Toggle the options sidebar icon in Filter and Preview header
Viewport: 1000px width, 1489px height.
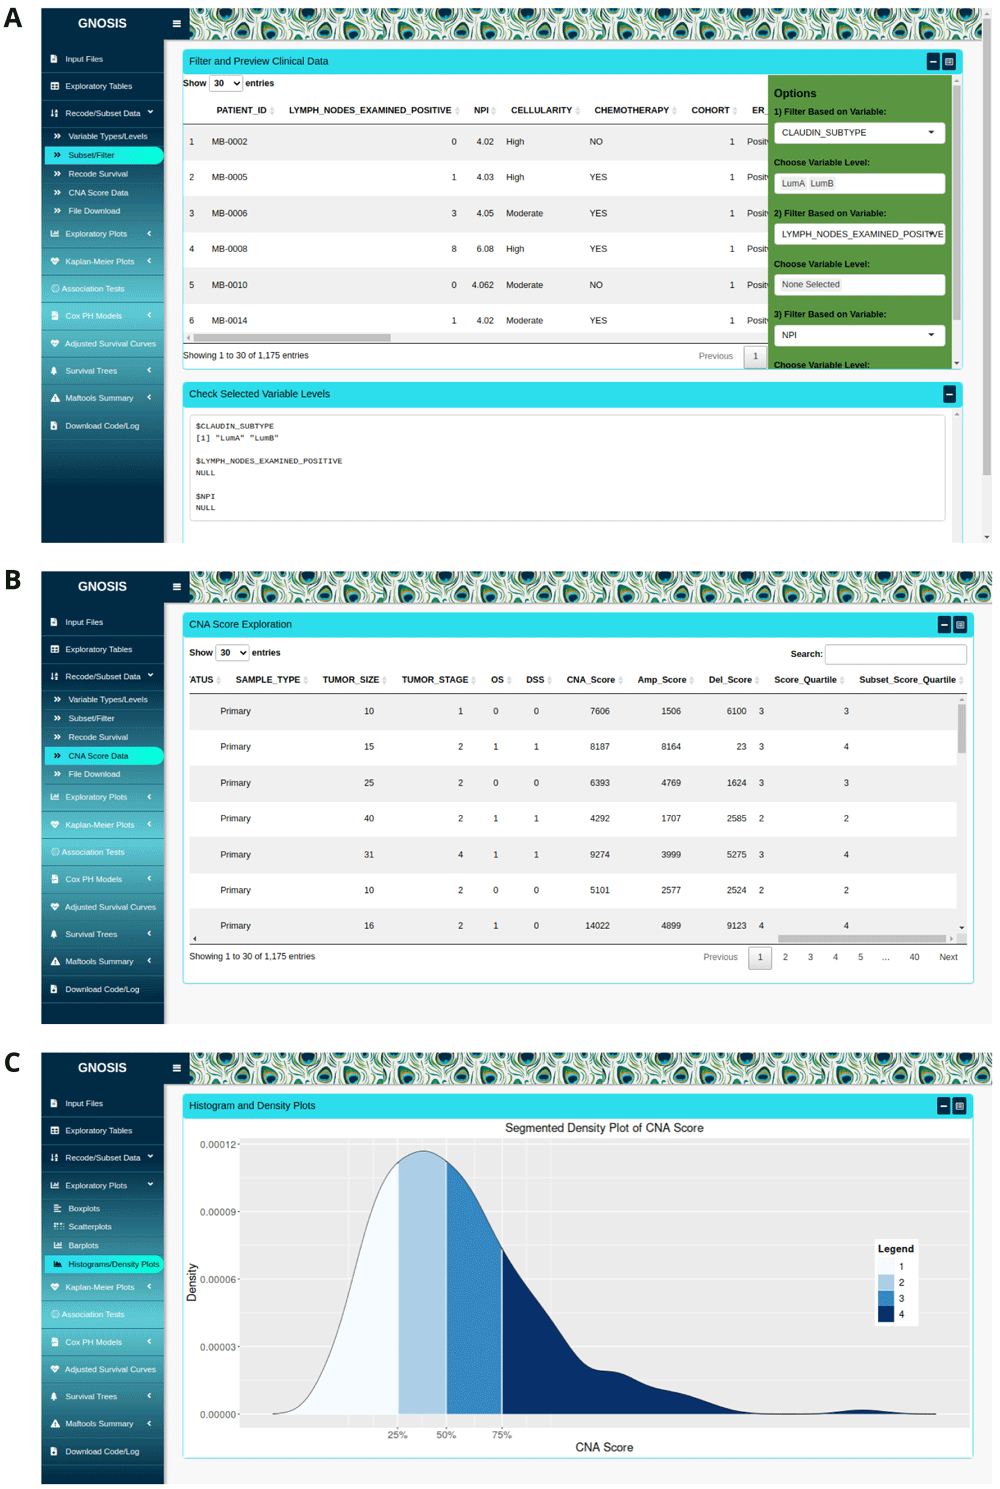(x=949, y=62)
